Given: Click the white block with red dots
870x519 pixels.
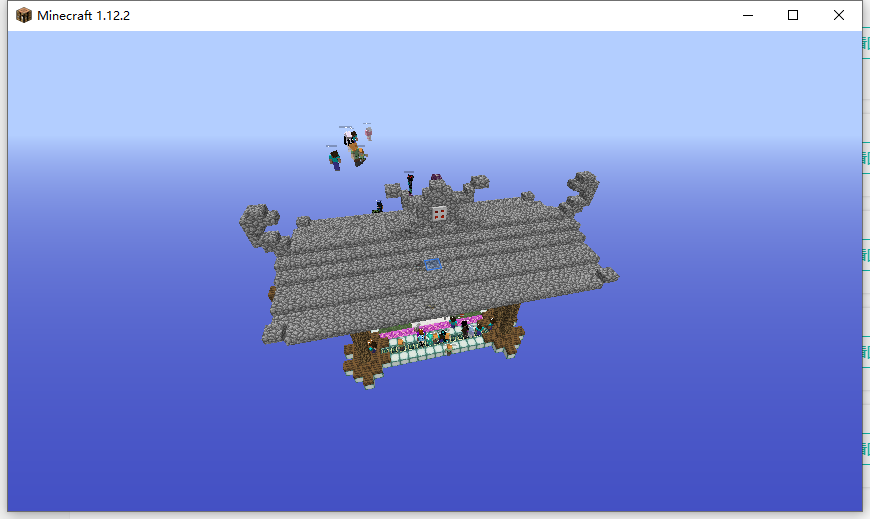Looking at the screenshot, I should pyautogui.click(x=439, y=214).
